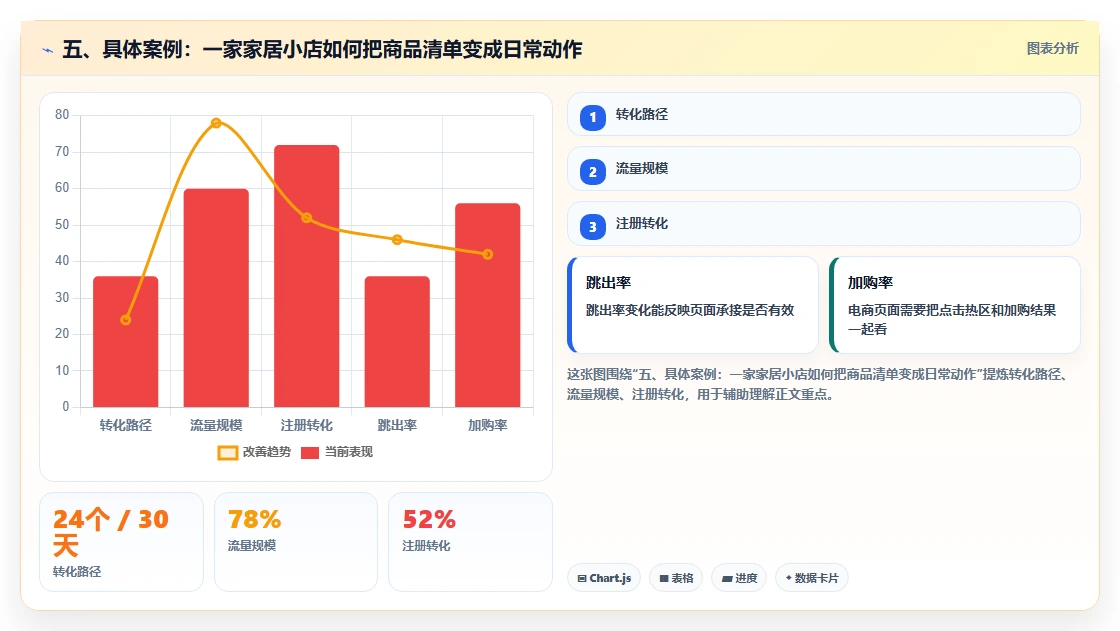
Task: Click the trend line point above 转化路径 bar
Action: tap(126, 319)
